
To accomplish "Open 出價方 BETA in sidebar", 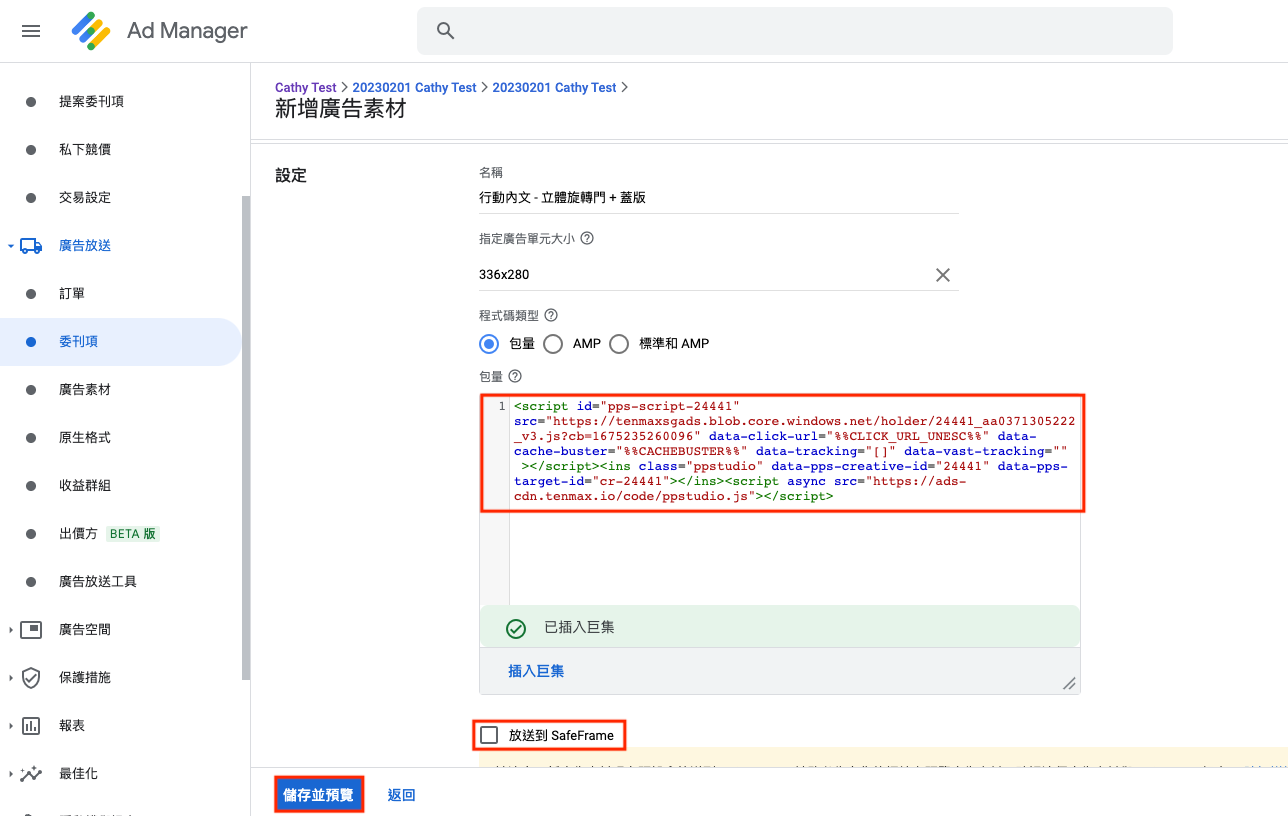I will click(109, 533).
